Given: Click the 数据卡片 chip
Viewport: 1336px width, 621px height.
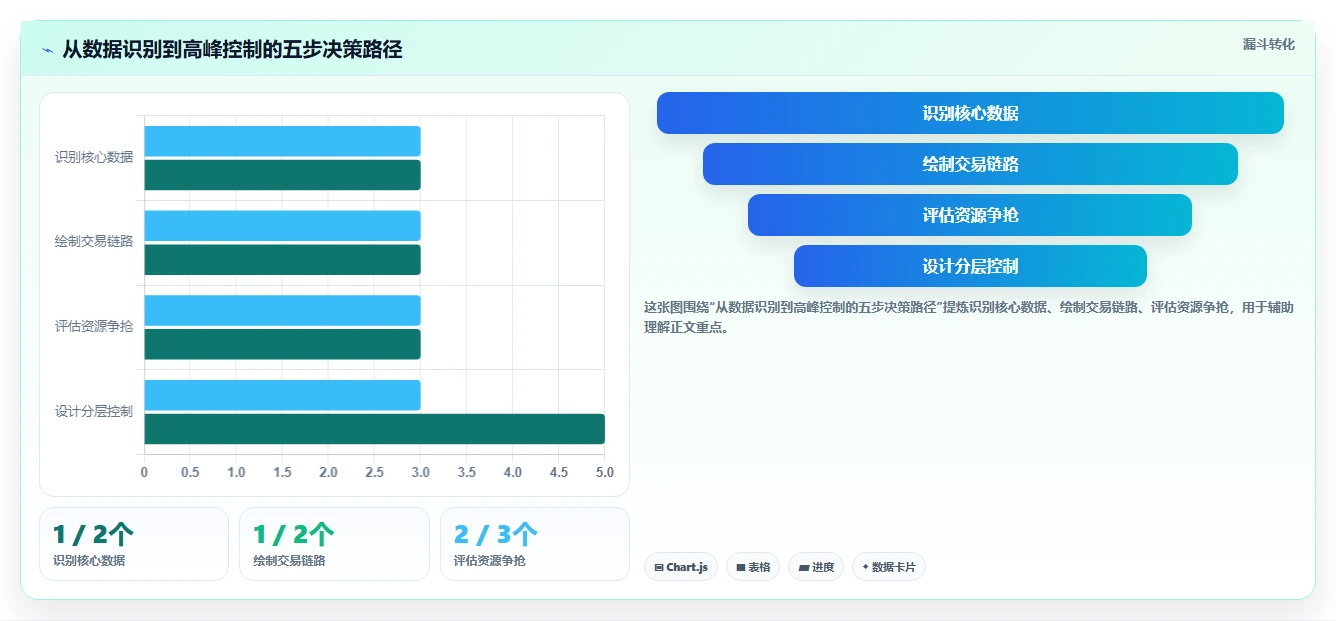Looking at the screenshot, I should coord(889,567).
